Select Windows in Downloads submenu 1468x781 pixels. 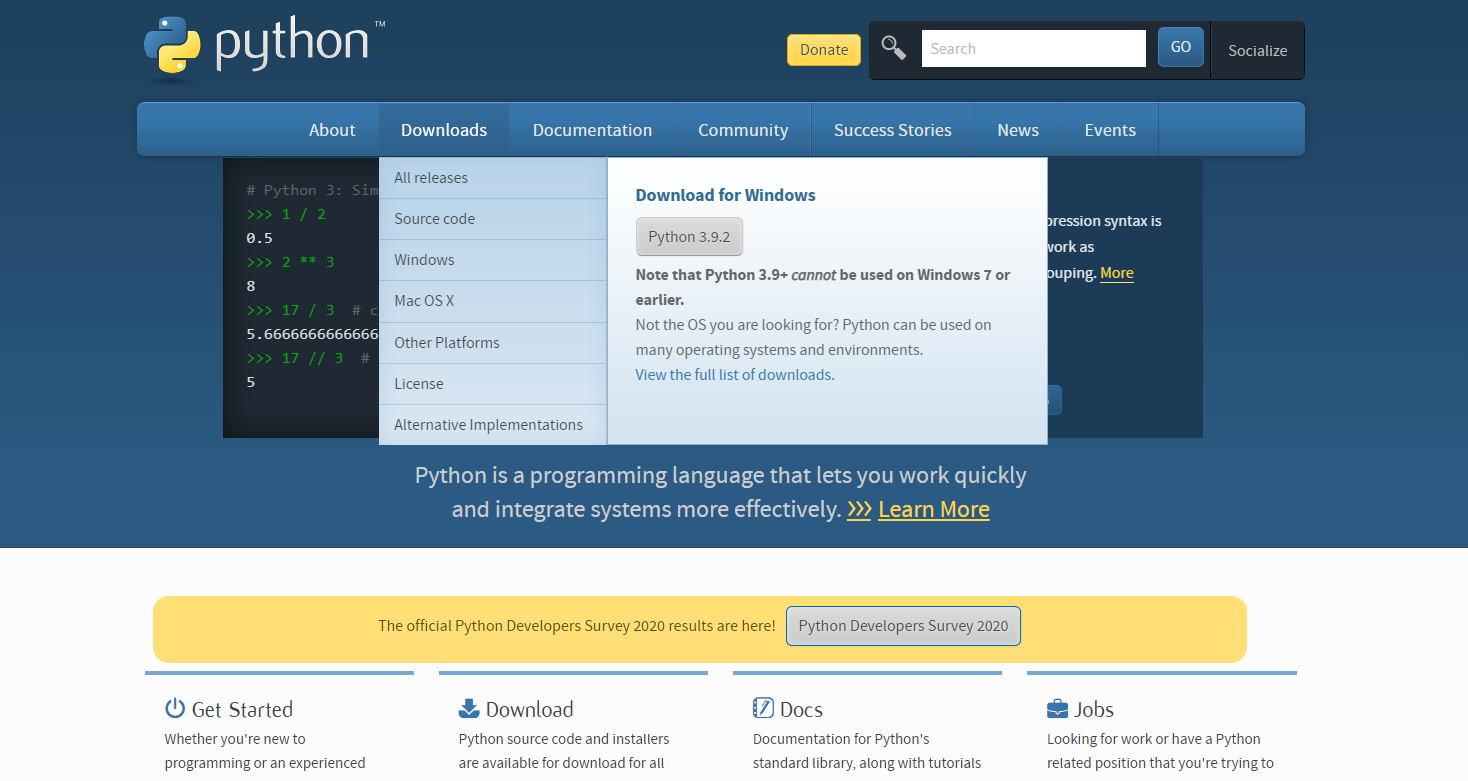tap(493, 260)
